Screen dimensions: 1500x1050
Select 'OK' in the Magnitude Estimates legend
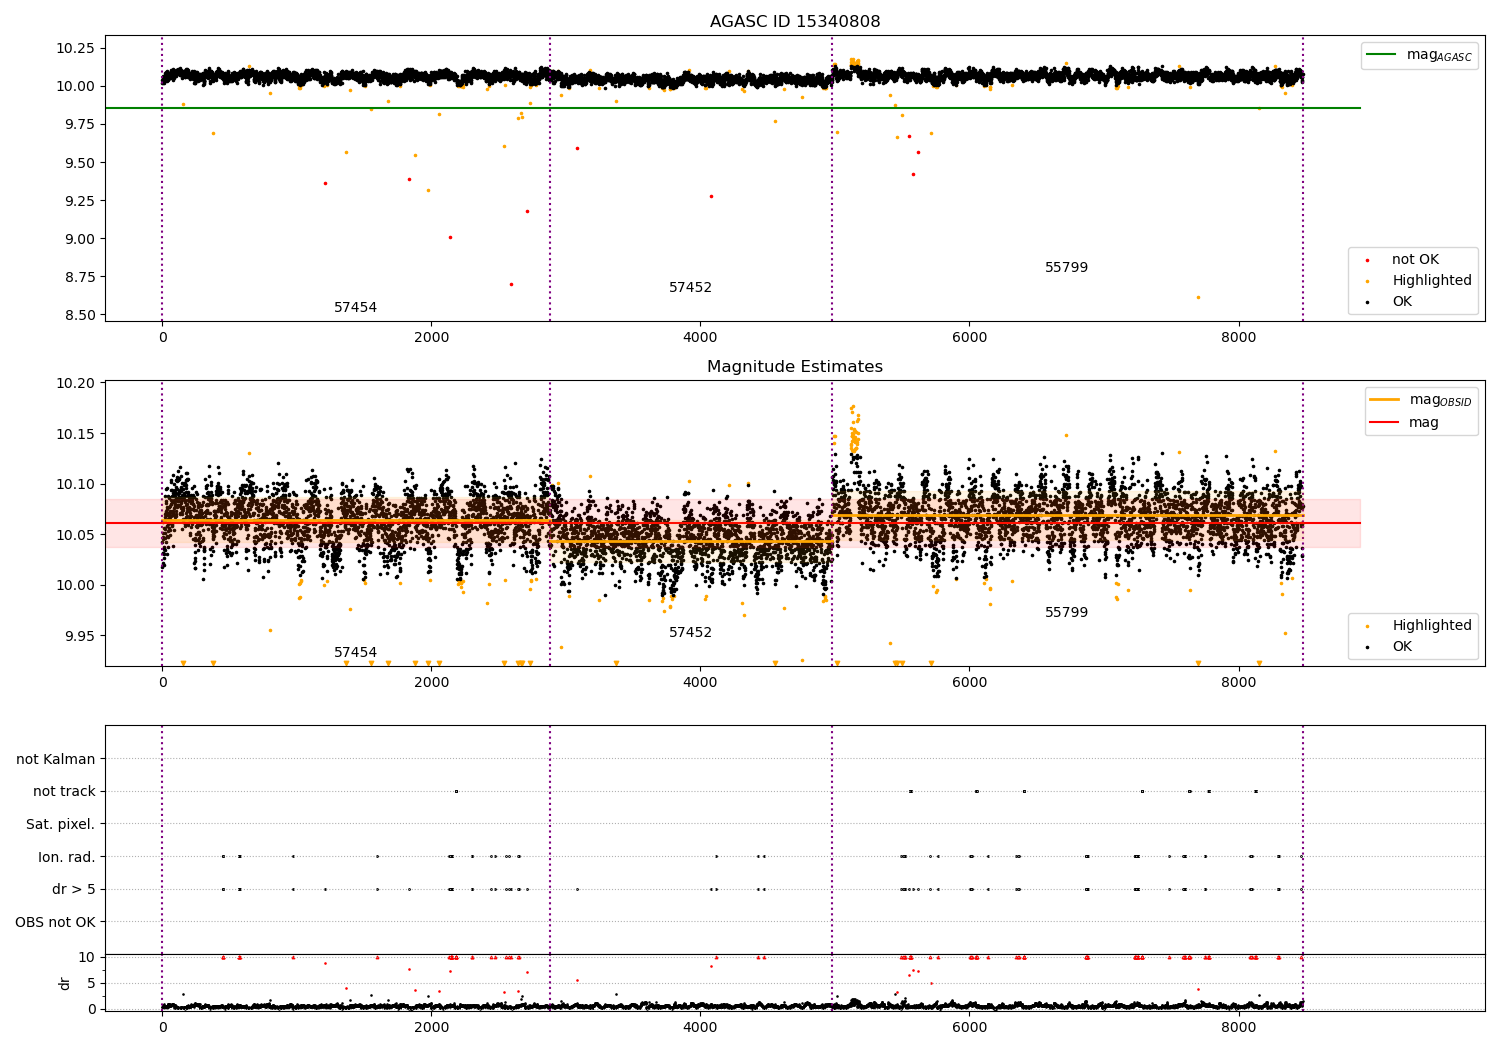coord(1402,646)
